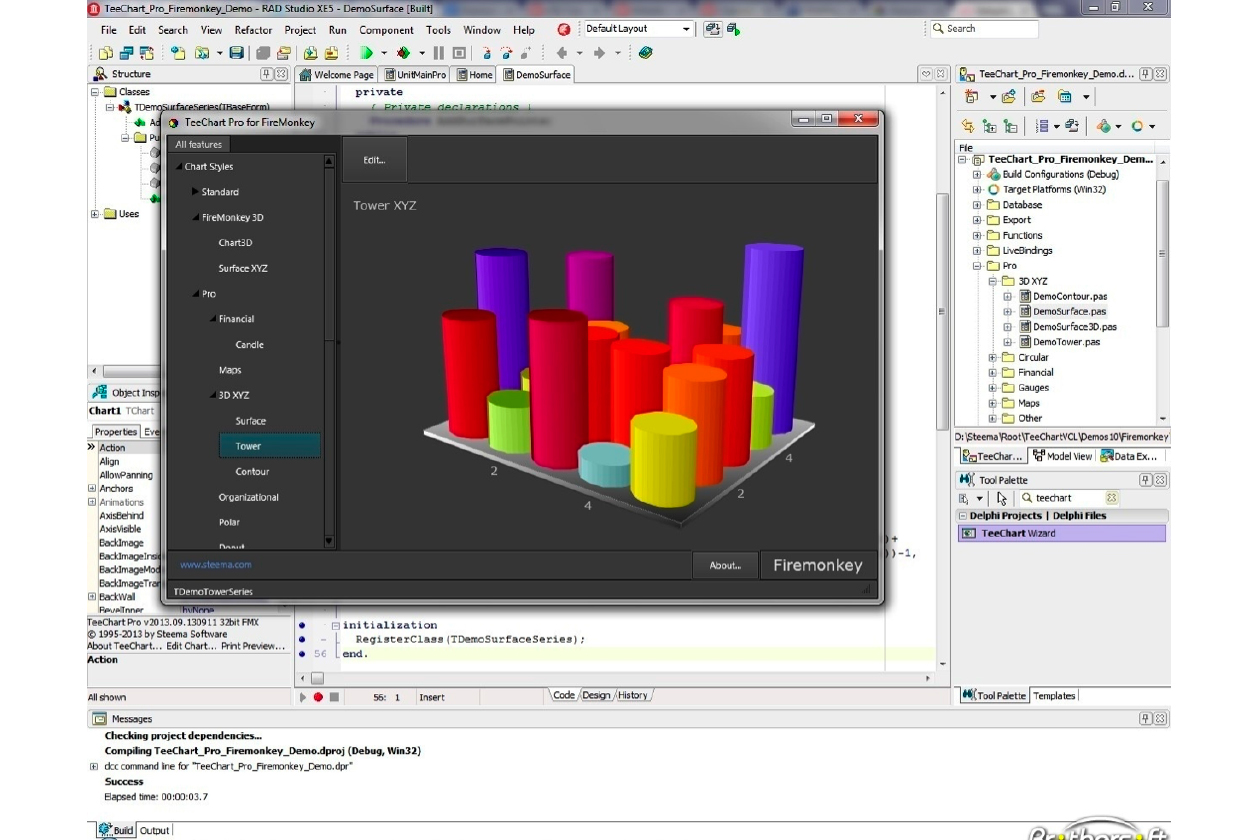Pin the Messages panel
Viewport: 1260px width, 840px height.
(x=1146, y=719)
